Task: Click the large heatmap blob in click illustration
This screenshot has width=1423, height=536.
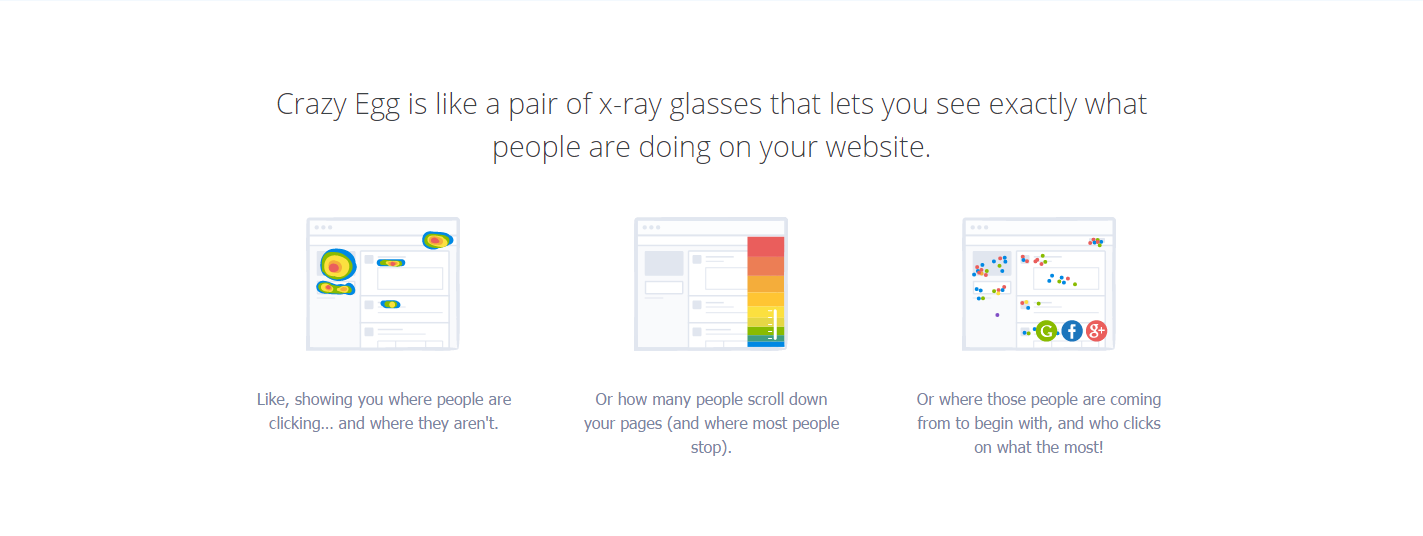Action: point(338,266)
